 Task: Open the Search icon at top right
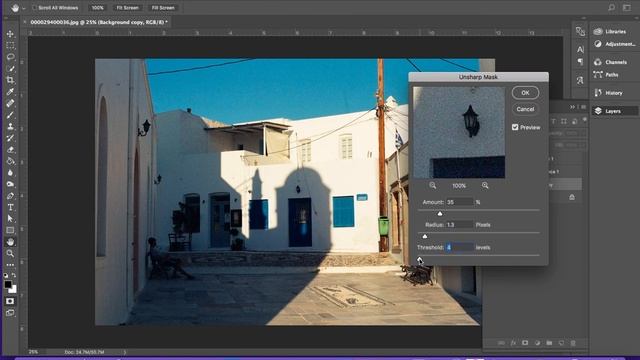611,7
